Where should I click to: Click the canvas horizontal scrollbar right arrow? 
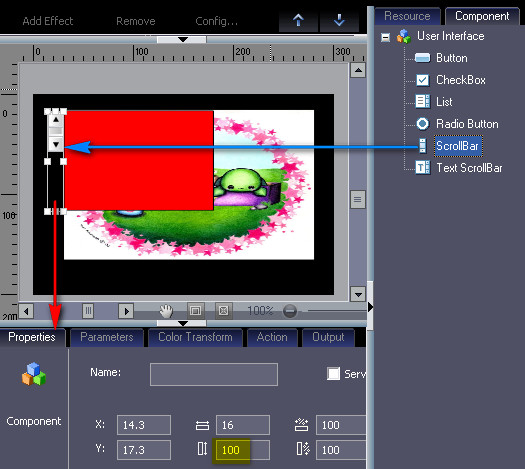coord(126,311)
